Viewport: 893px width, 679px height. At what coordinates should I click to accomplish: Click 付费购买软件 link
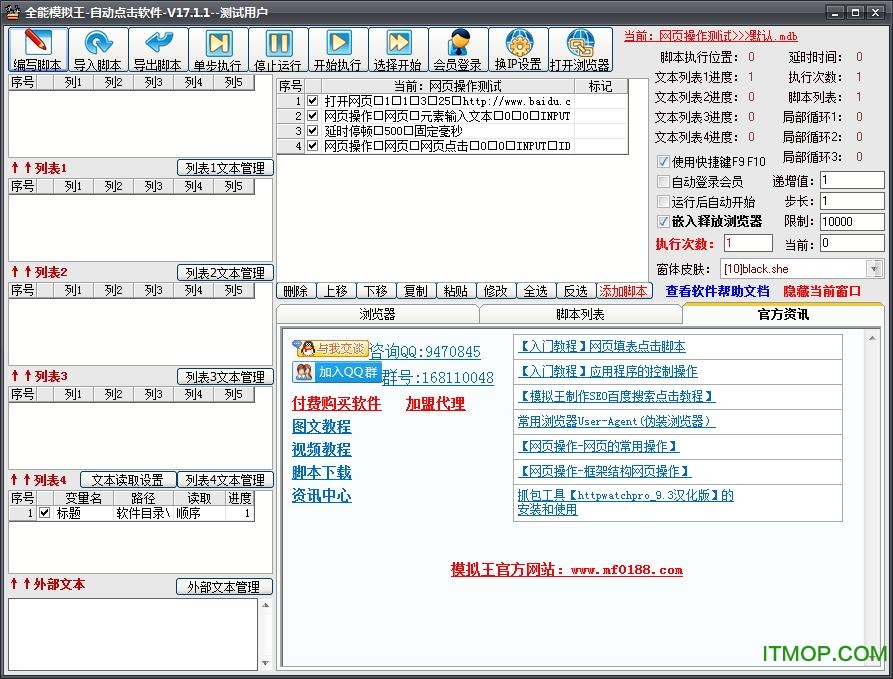[336, 403]
